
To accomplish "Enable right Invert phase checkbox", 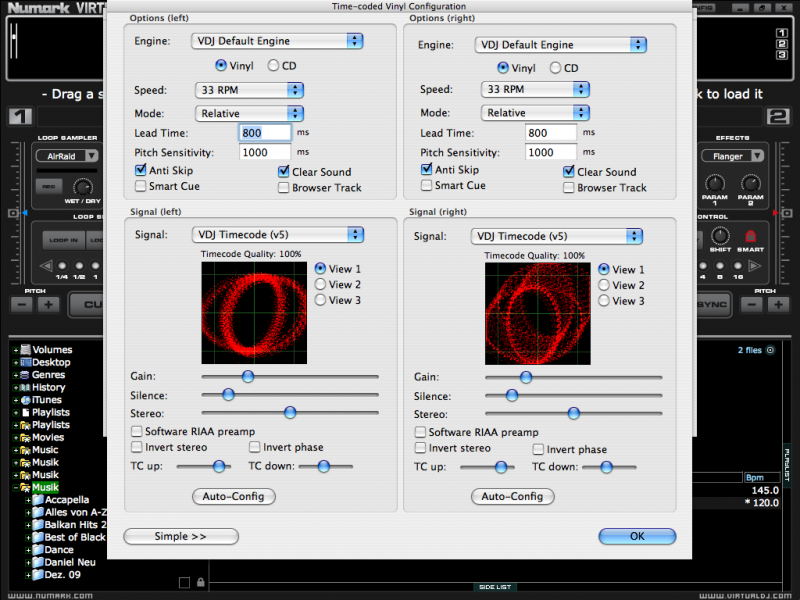I will pos(538,449).
